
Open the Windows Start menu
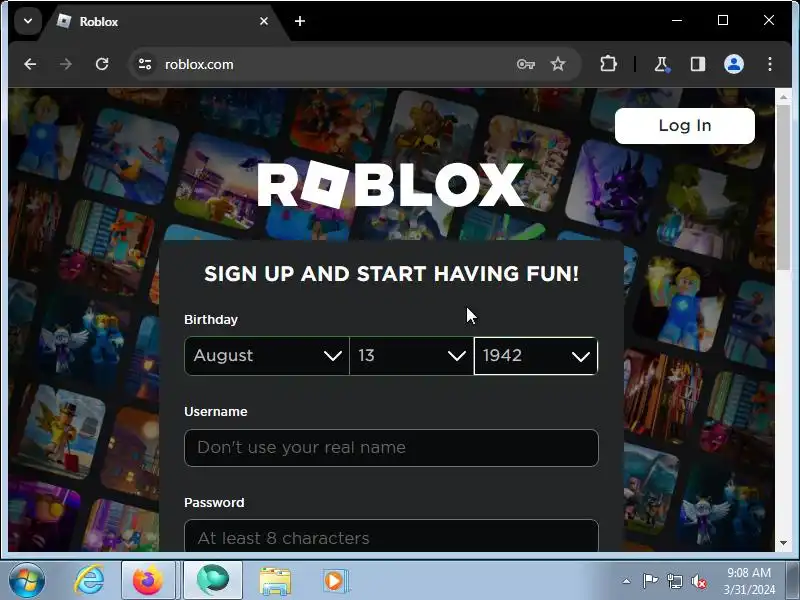click(27, 581)
